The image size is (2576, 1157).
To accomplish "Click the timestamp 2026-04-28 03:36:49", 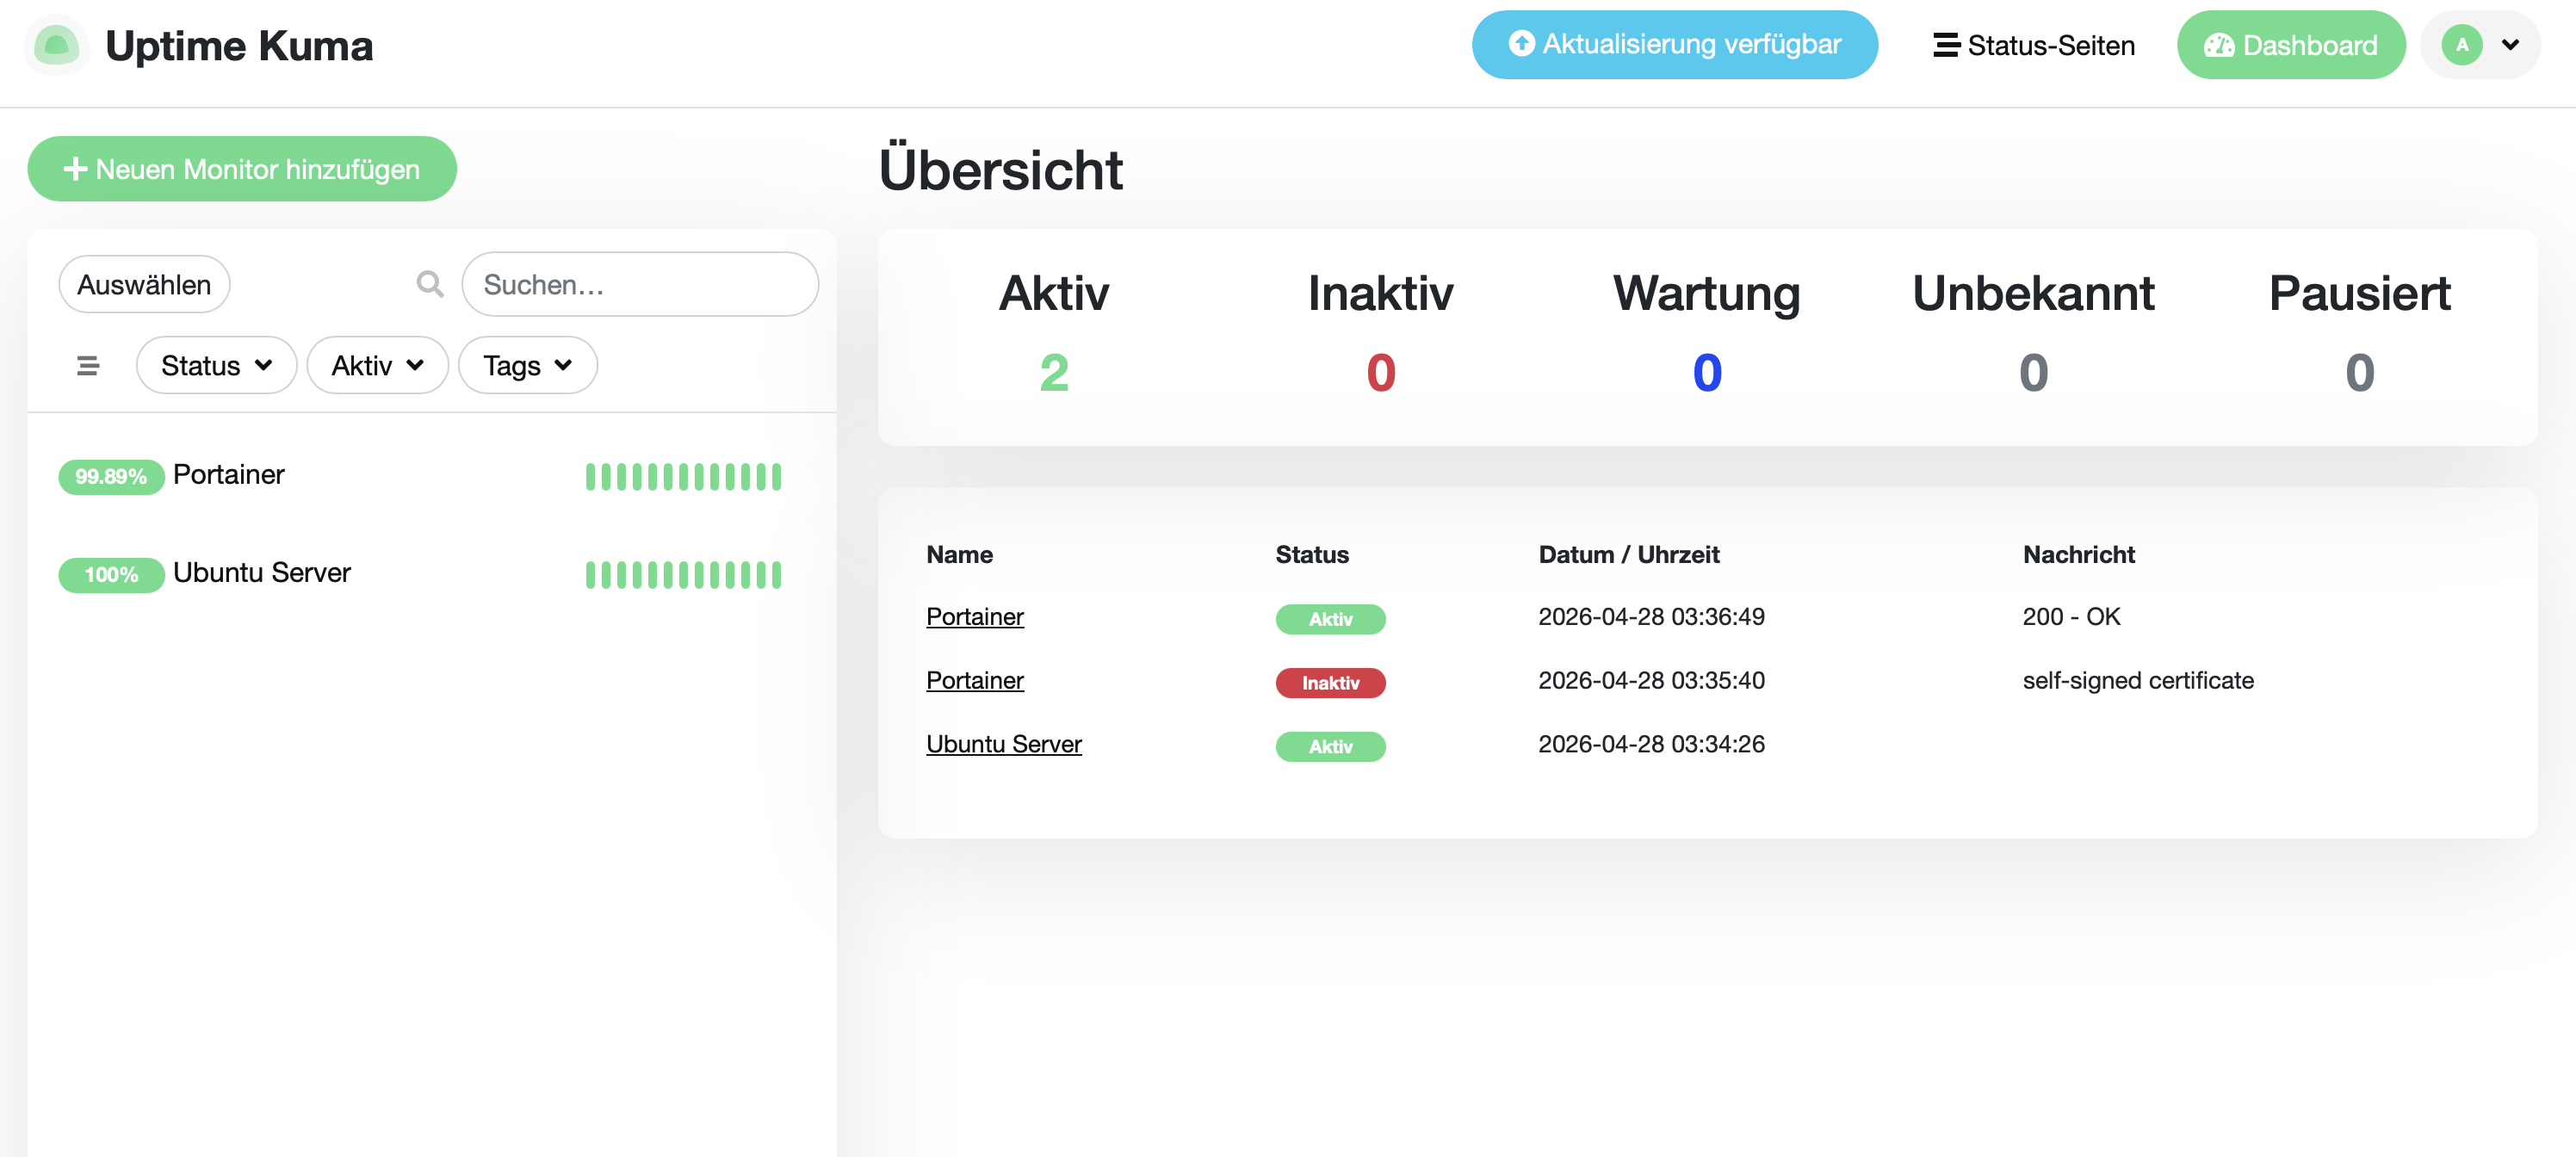I will 1651,616.
